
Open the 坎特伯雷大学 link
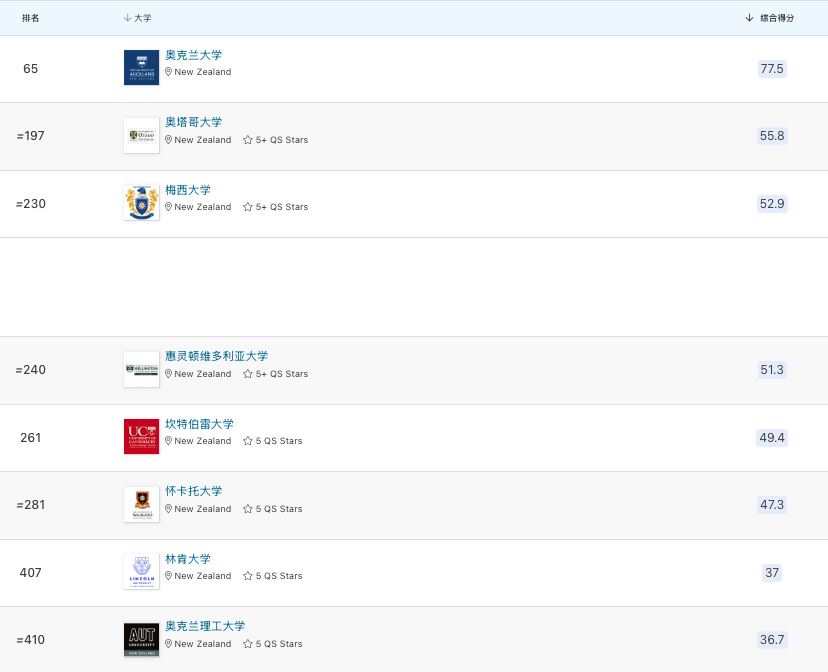[x=199, y=424]
